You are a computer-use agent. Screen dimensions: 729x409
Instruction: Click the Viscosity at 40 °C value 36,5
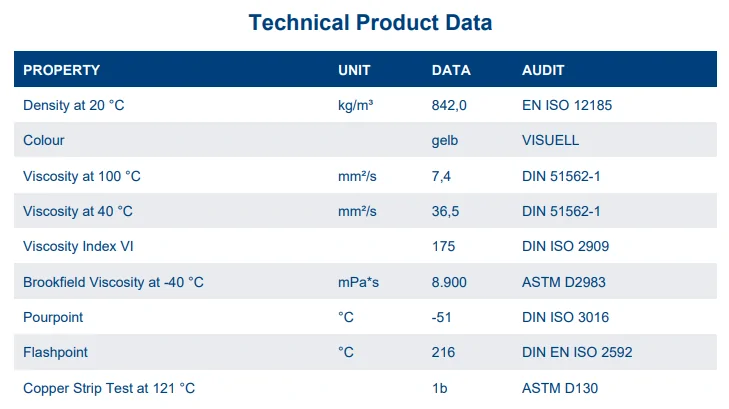(x=445, y=211)
